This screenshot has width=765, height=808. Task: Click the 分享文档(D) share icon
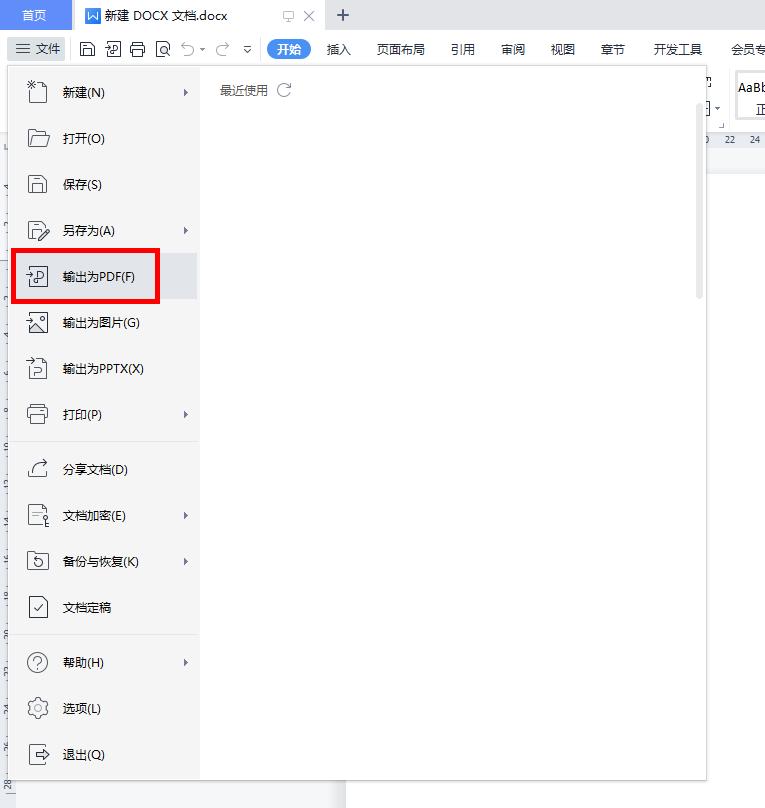point(38,469)
